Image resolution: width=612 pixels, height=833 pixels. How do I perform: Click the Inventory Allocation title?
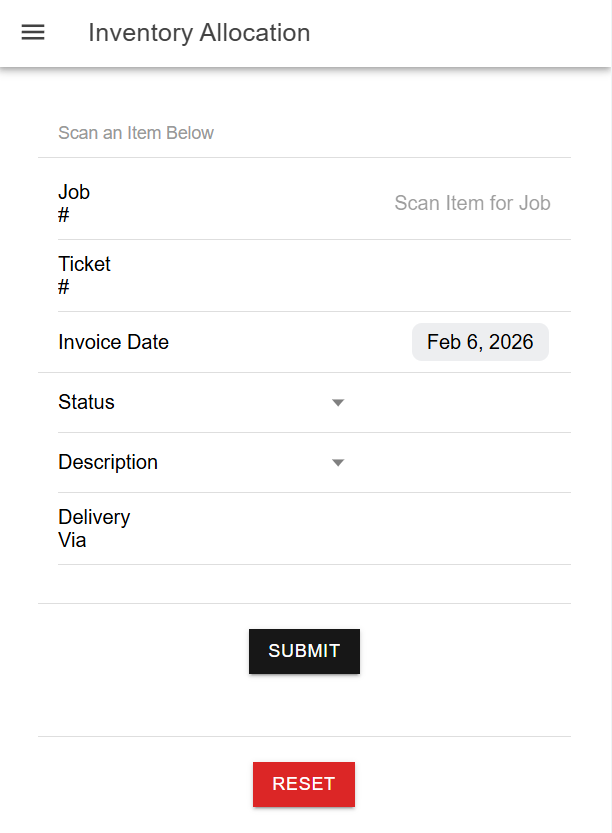click(x=199, y=32)
